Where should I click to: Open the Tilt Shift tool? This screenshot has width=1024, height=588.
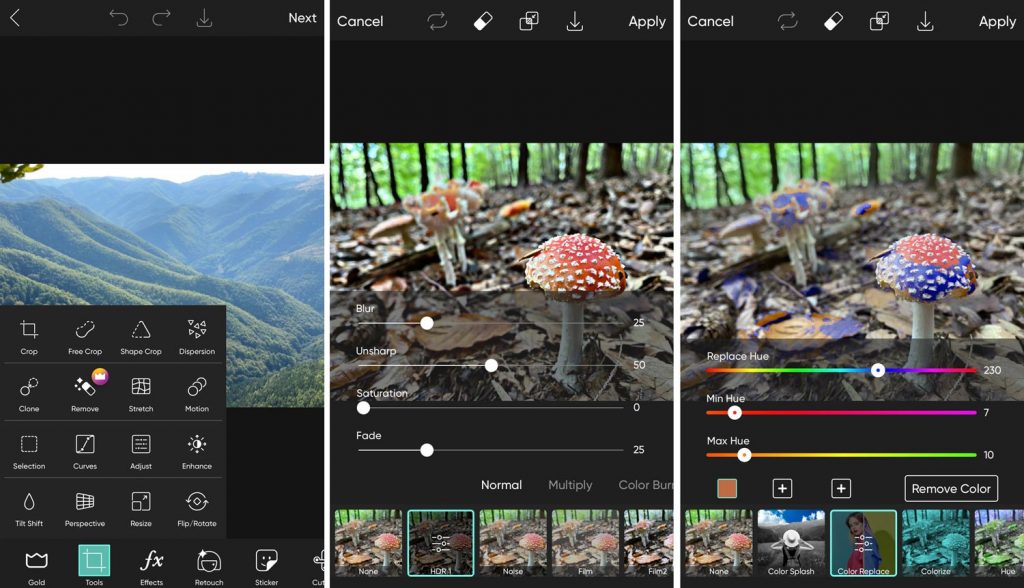(29, 502)
